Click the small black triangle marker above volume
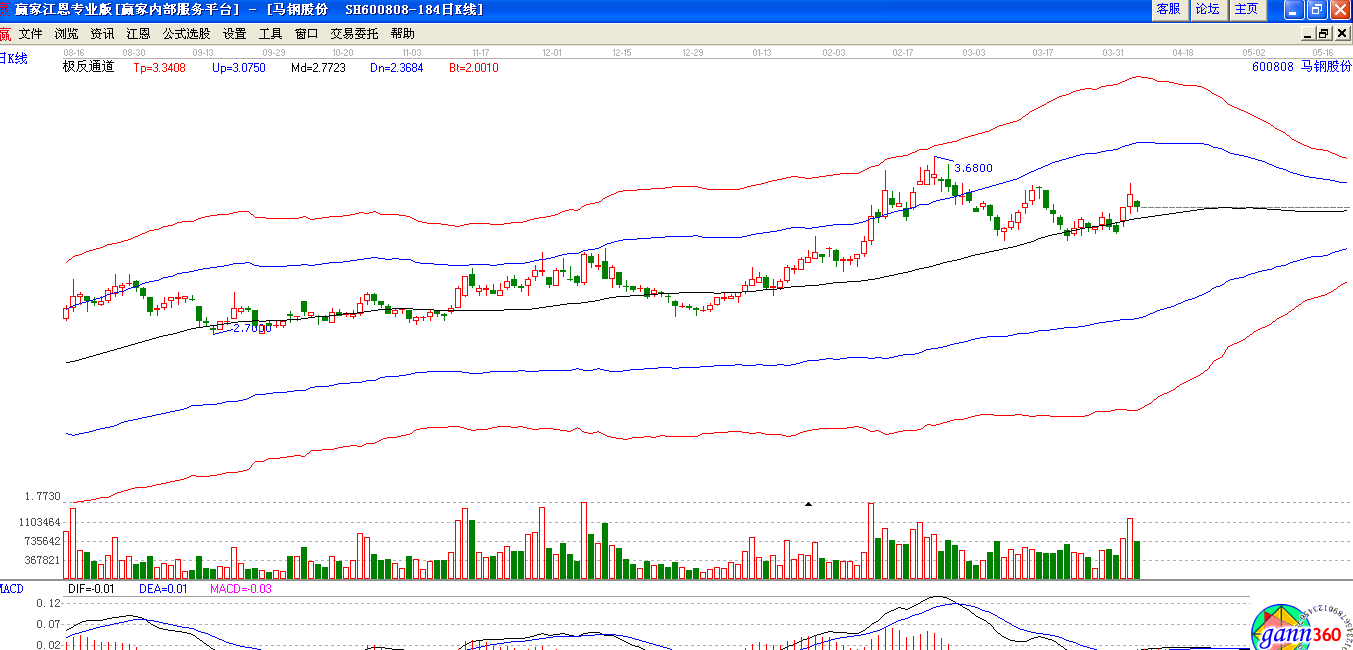The height and width of the screenshot is (650, 1353). pos(808,504)
